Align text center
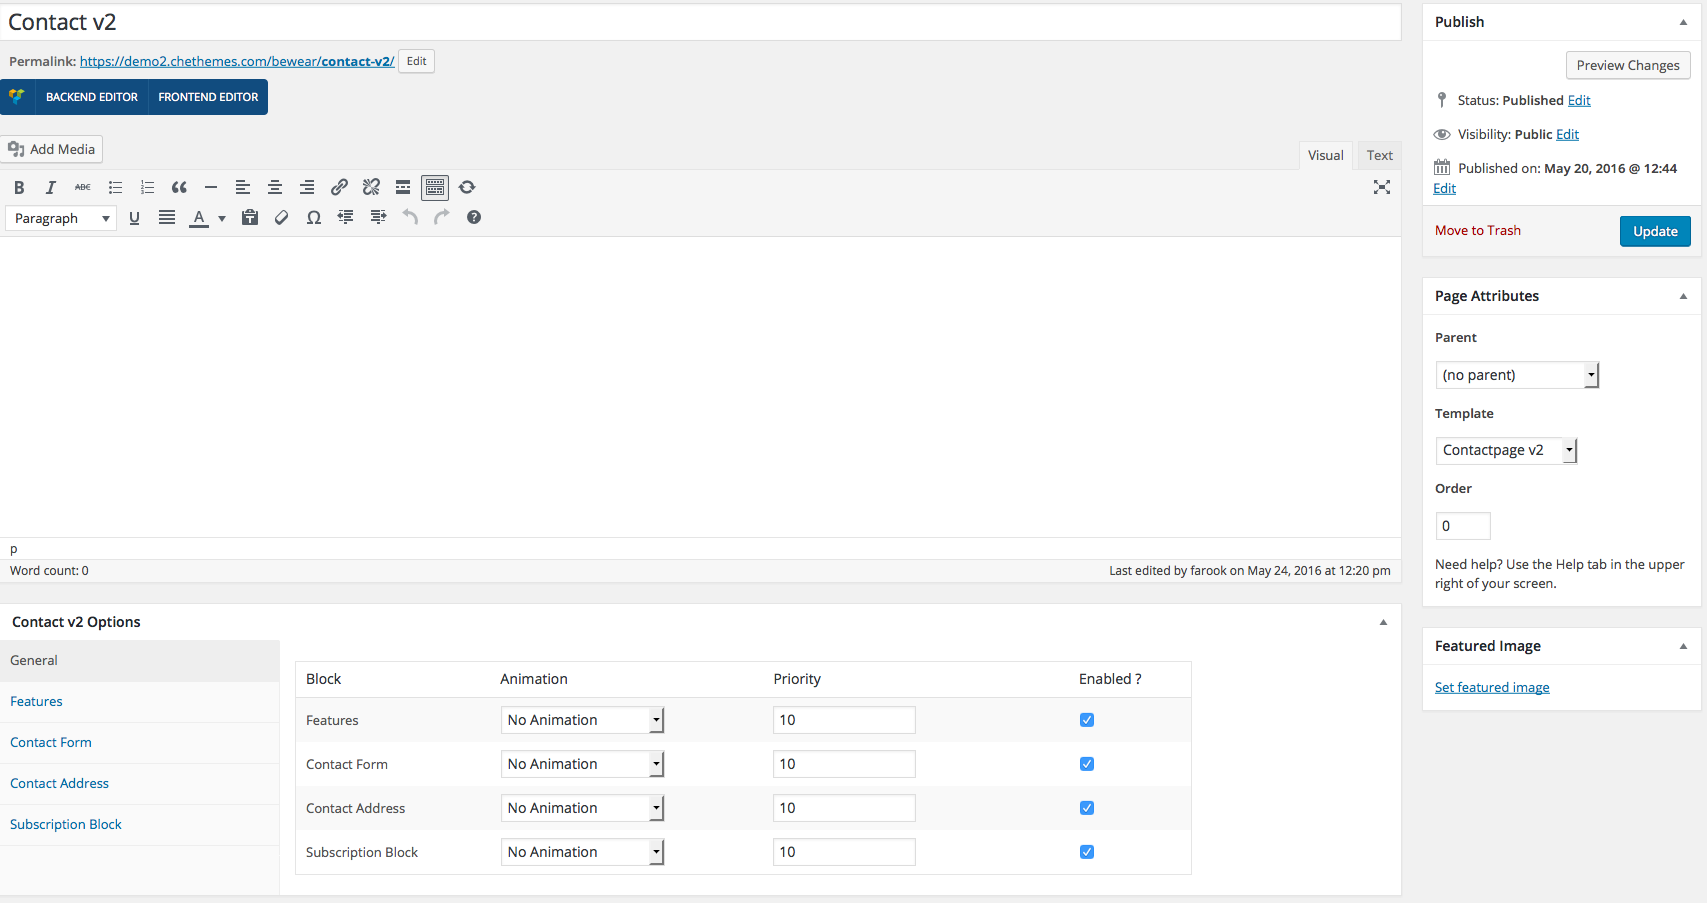Image resolution: width=1707 pixels, height=903 pixels. [275, 187]
